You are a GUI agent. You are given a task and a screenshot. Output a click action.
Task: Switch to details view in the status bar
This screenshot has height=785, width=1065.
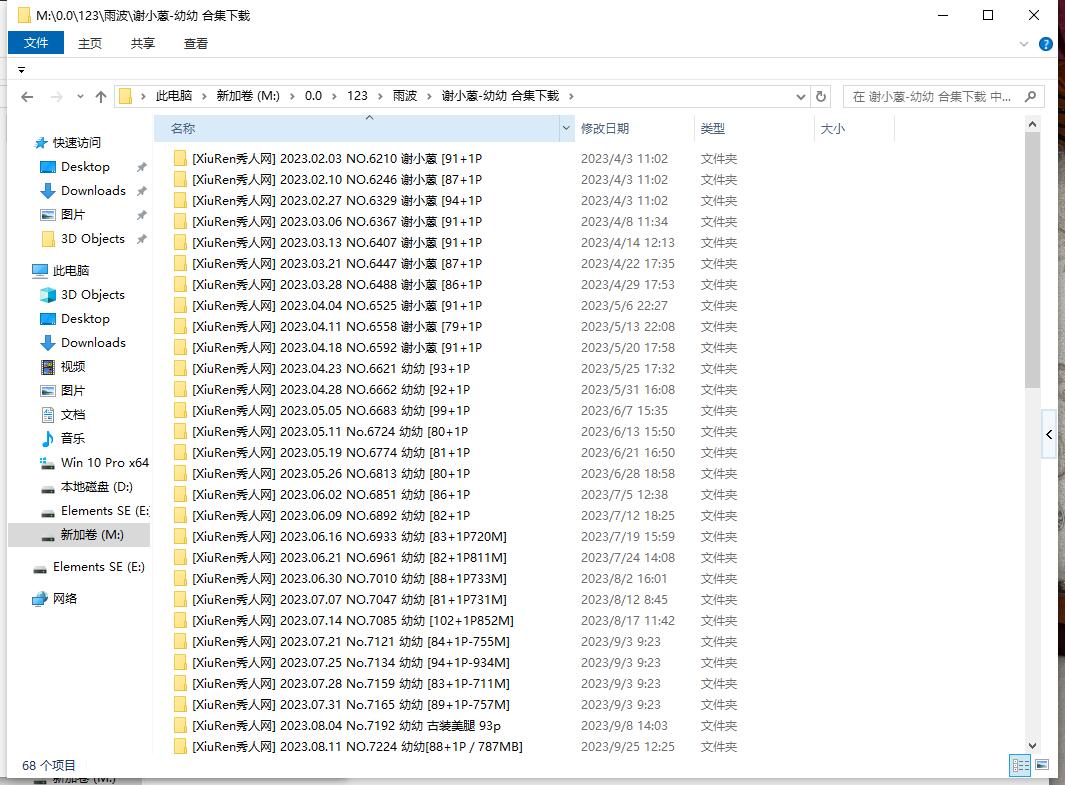coord(1020,765)
